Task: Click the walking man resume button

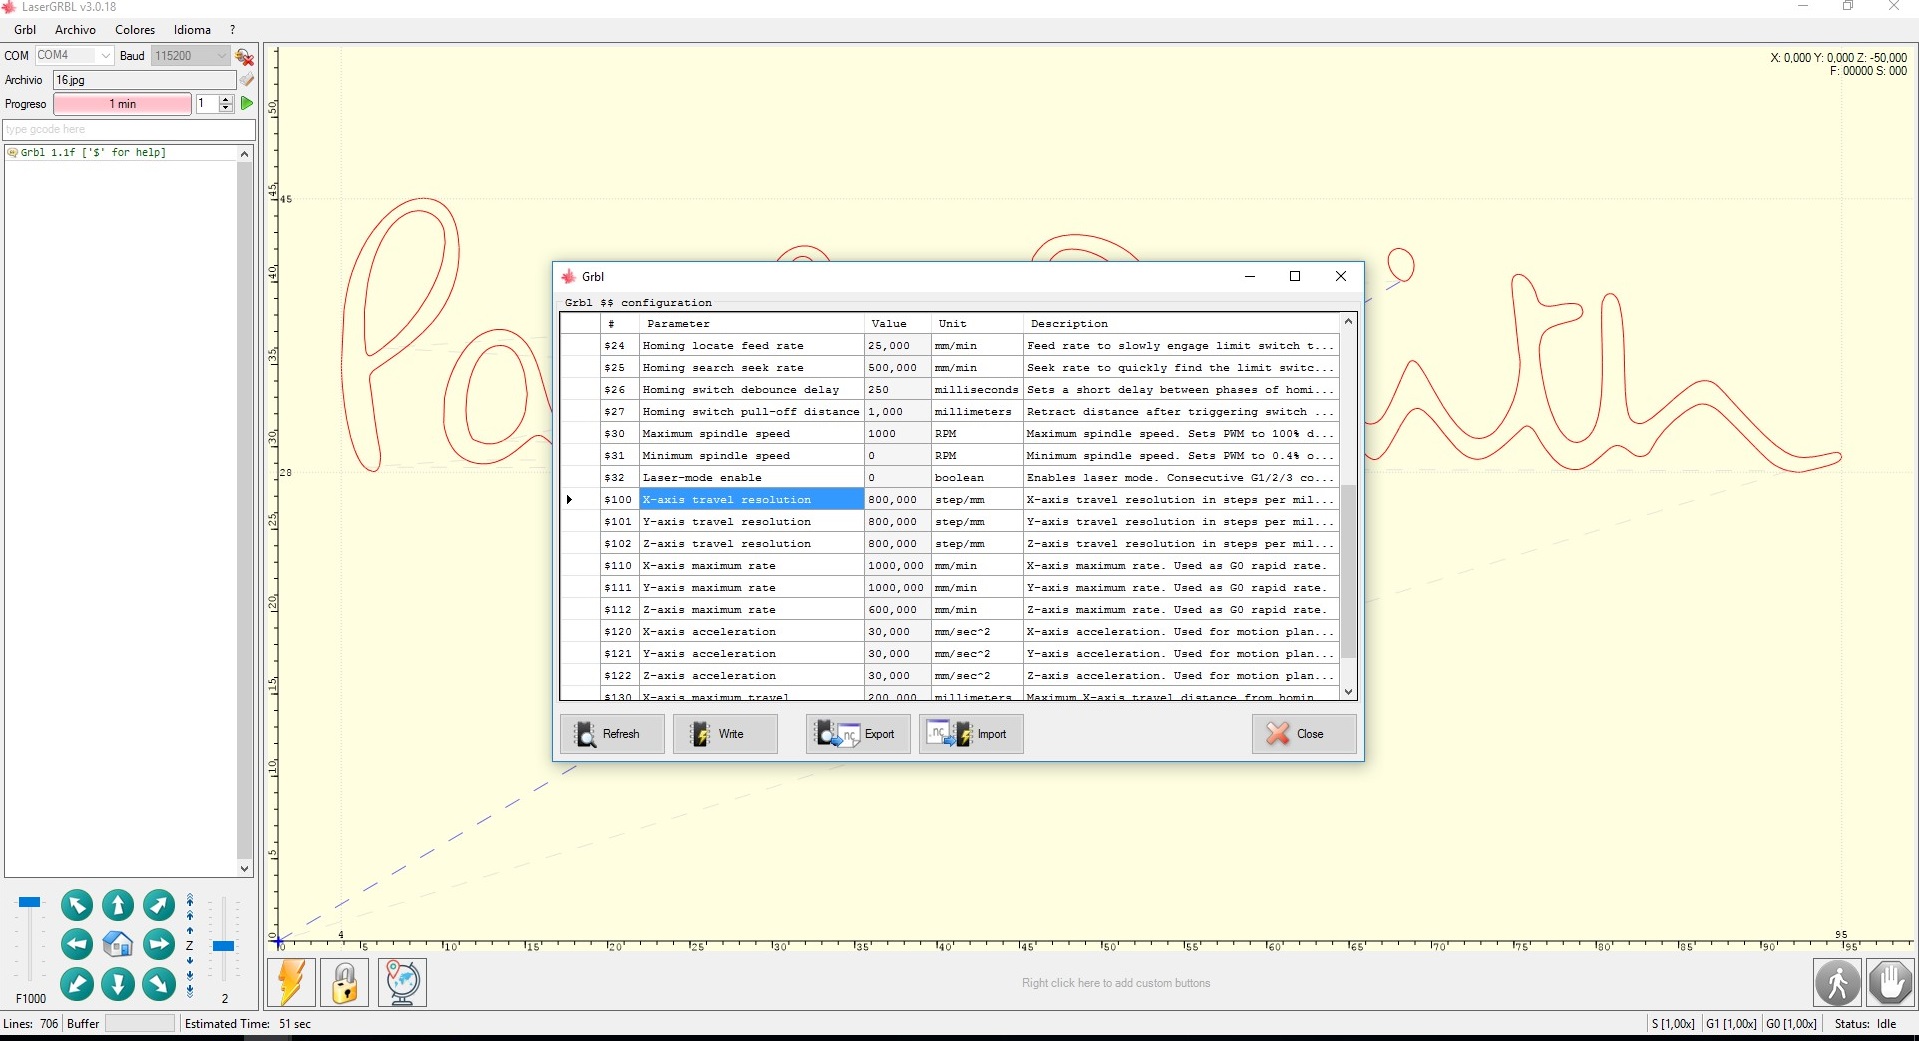Action: click(x=1838, y=982)
